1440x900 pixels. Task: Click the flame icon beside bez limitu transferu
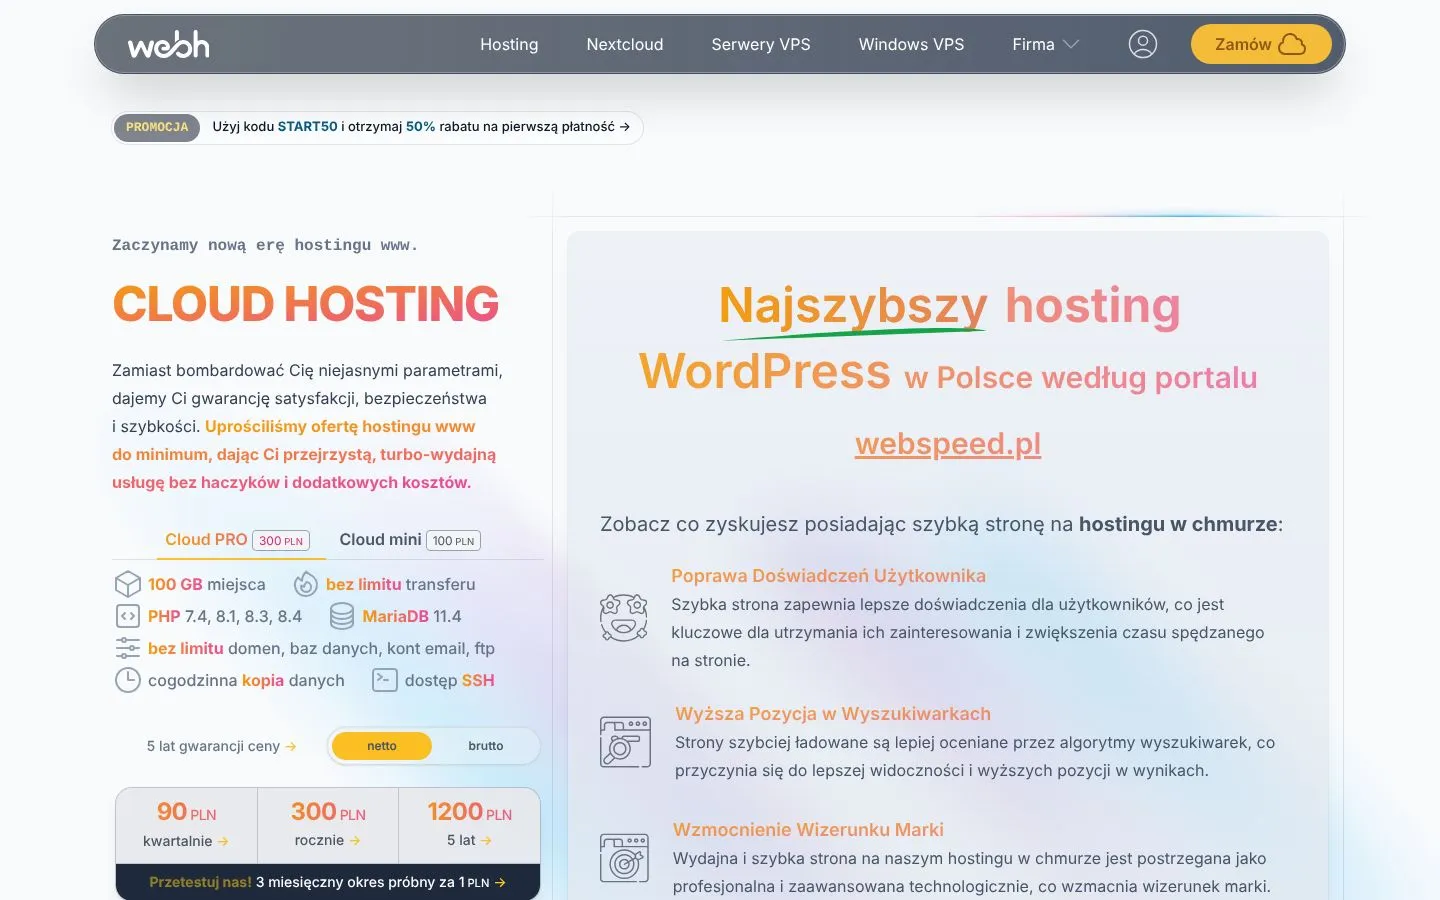point(305,584)
